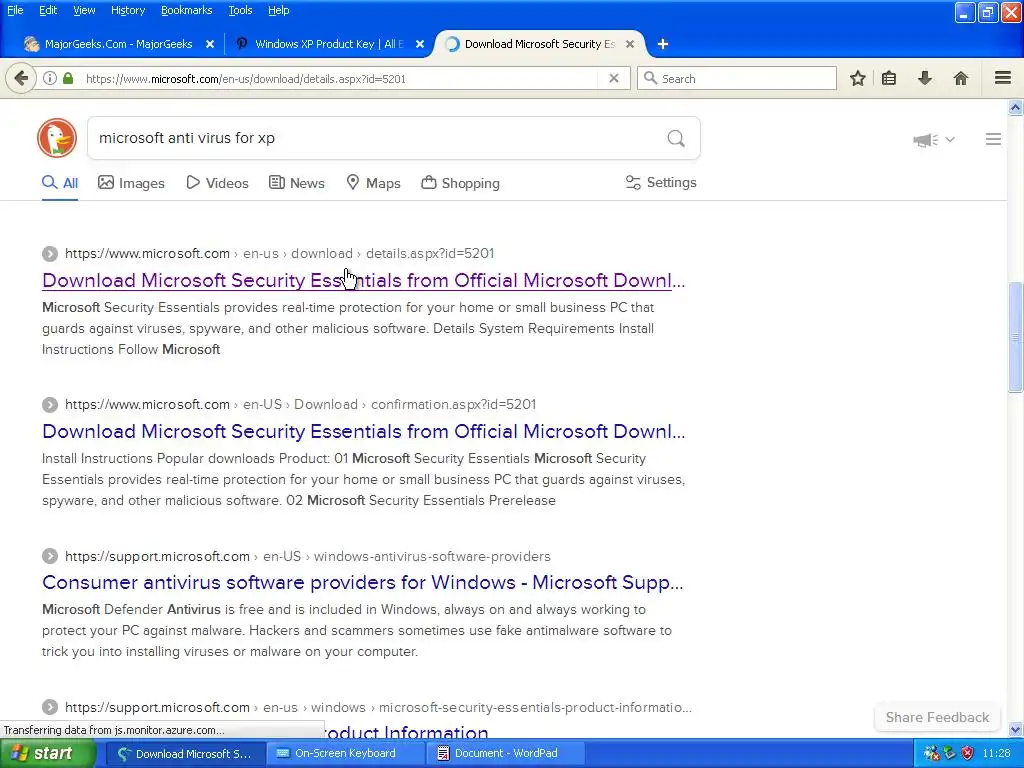This screenshot has height=768, width=1024.
Task: Open the Firefox hamburger menu
Action: pos(1003,78)
